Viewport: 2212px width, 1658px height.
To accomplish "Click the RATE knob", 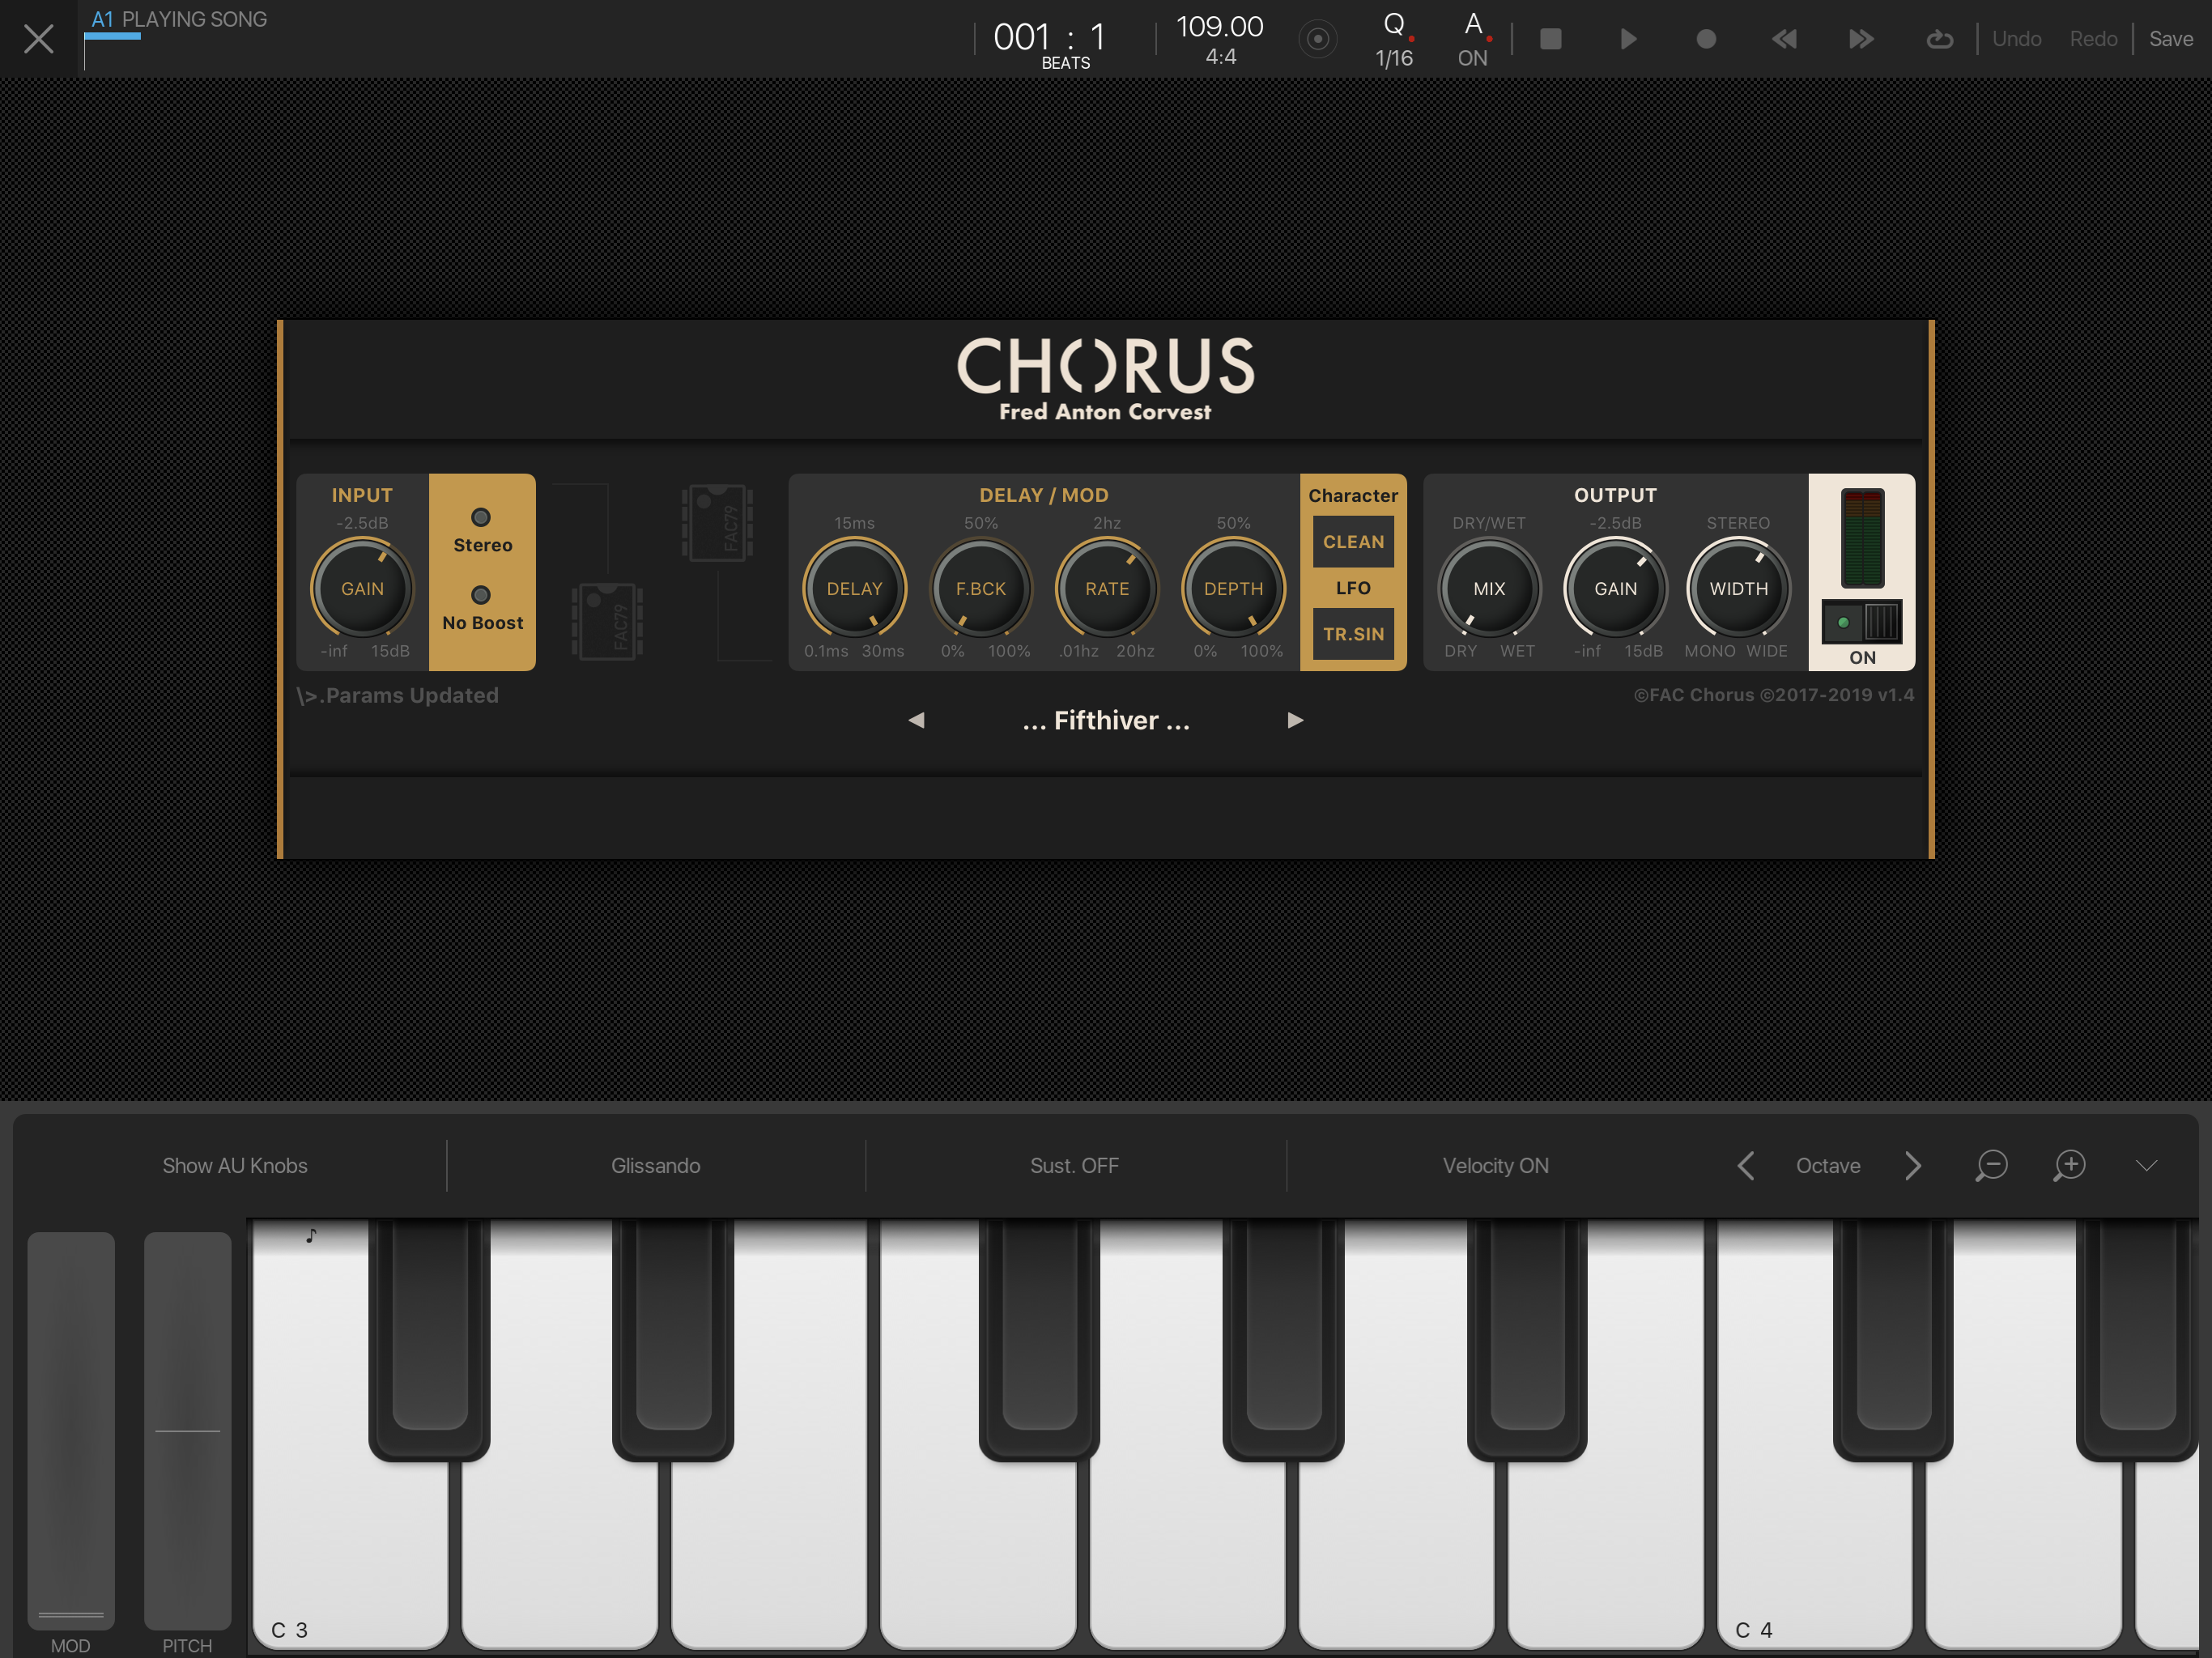I will tap(1106, 588).
